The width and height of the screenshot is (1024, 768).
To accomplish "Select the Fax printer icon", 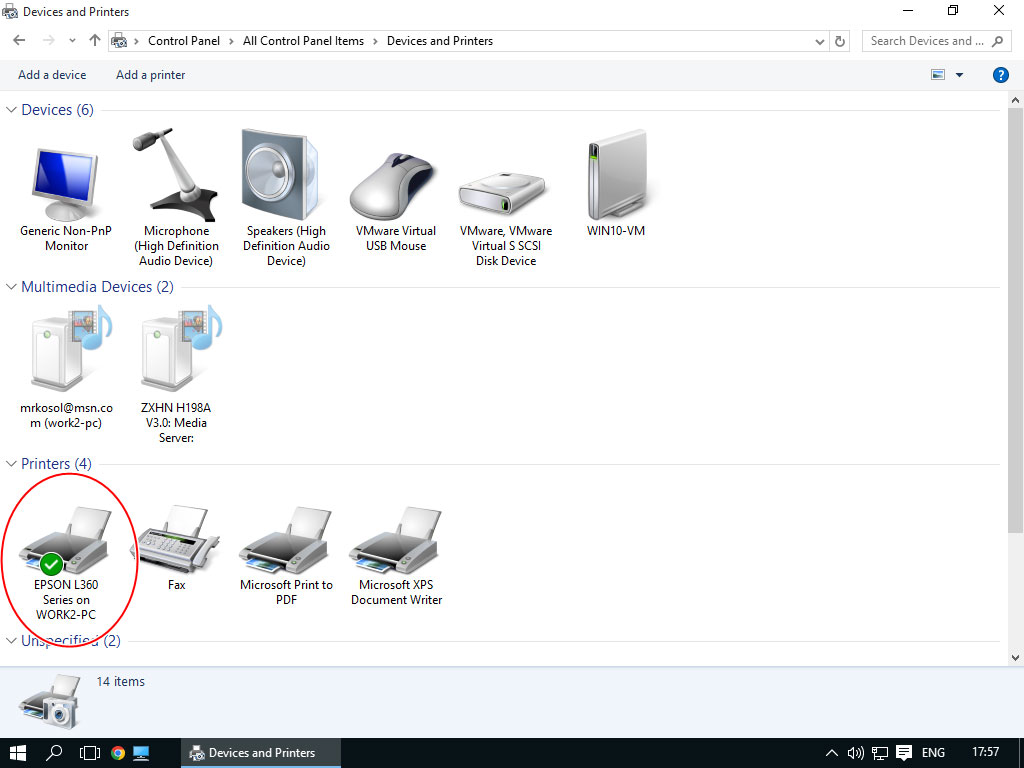I will (x=176, y=545).
